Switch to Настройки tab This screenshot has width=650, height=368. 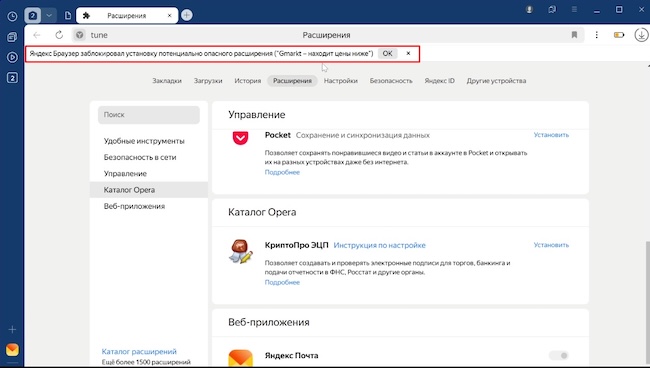[x=341, y=81]
